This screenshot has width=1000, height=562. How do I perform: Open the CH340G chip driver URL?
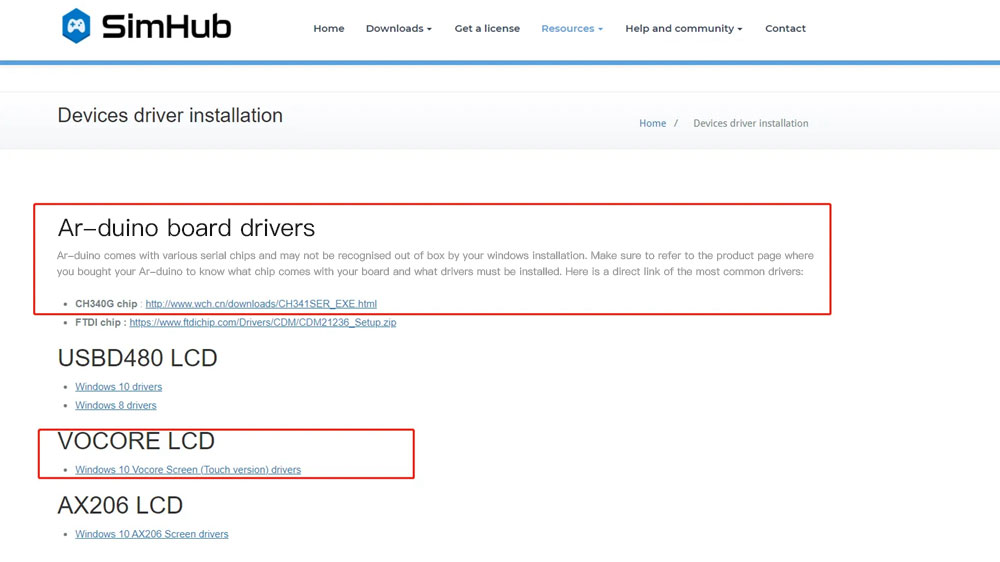click(261, 304)
